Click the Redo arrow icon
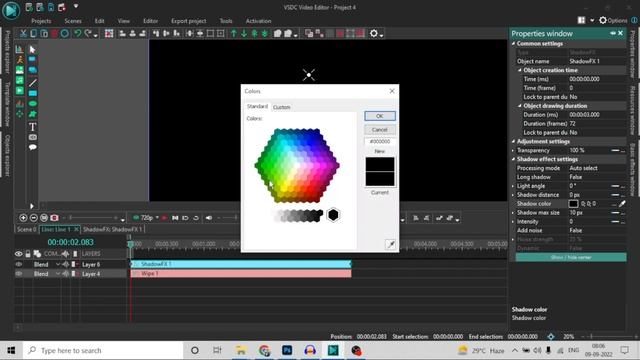640x360 pixels. (x=88, y=33)
